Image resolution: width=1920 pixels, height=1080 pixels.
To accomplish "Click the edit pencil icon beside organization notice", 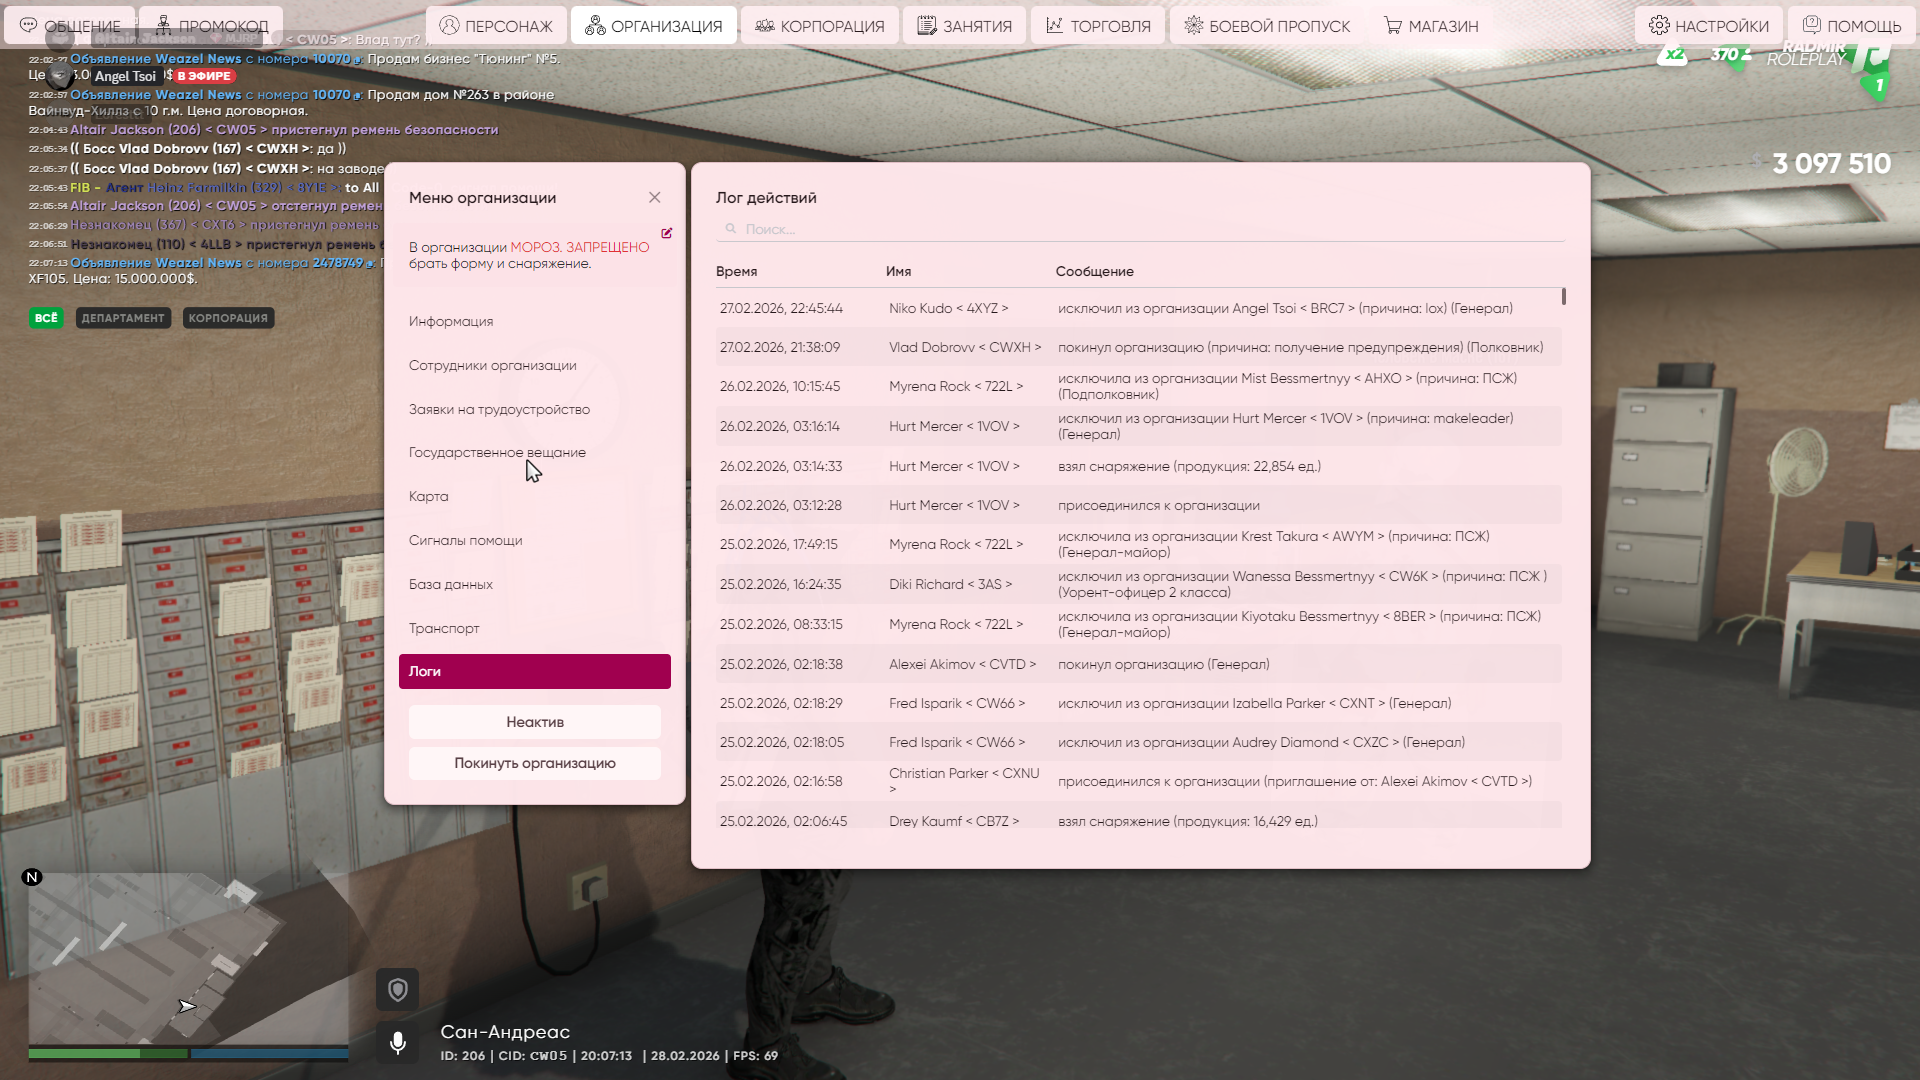I will pos(666,233).
